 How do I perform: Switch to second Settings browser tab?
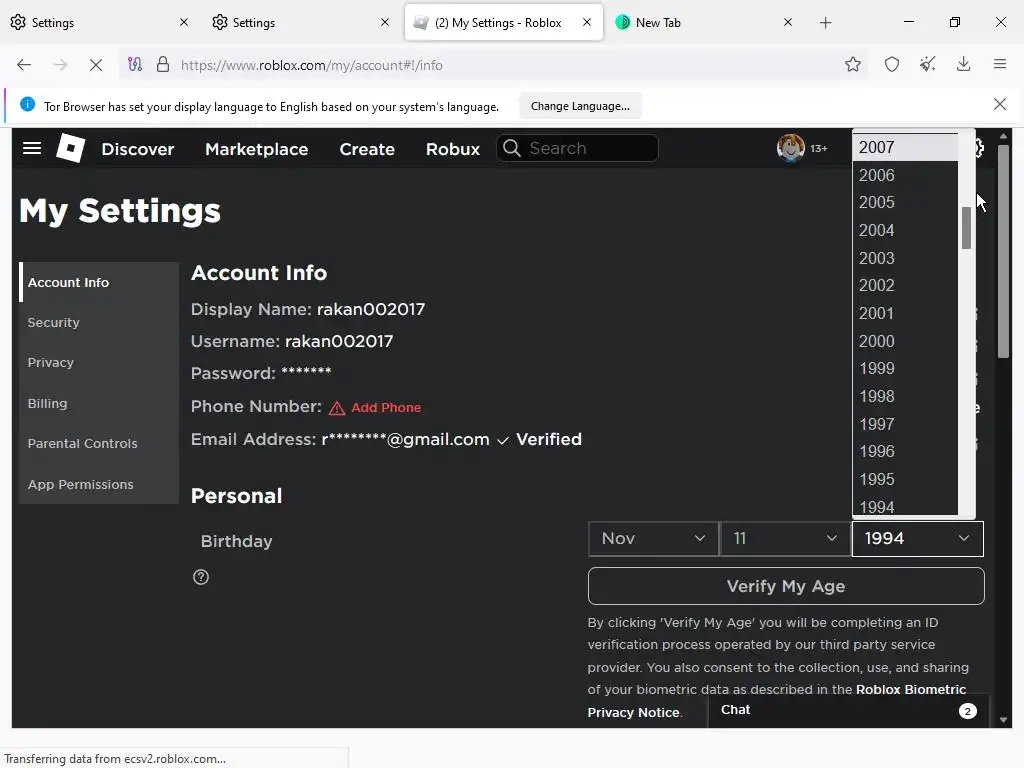click(301, 22)
